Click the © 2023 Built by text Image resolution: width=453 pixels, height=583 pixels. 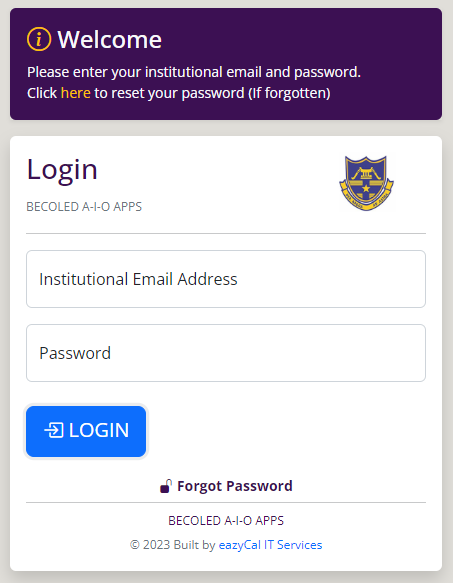[x=173, y=545]
